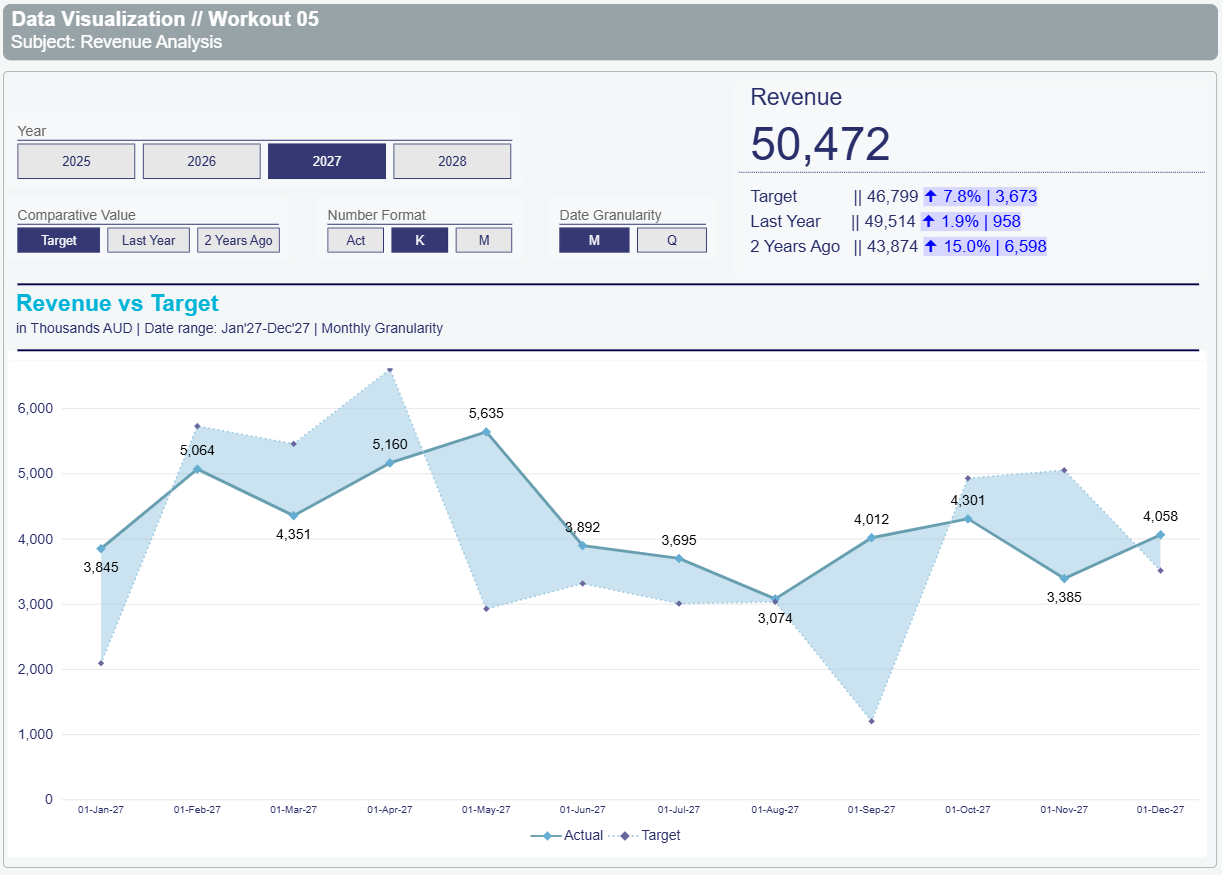Viewport: 1222px width, 875px height.
Task: Click the March data label 4,351
Action: (293, 534)
